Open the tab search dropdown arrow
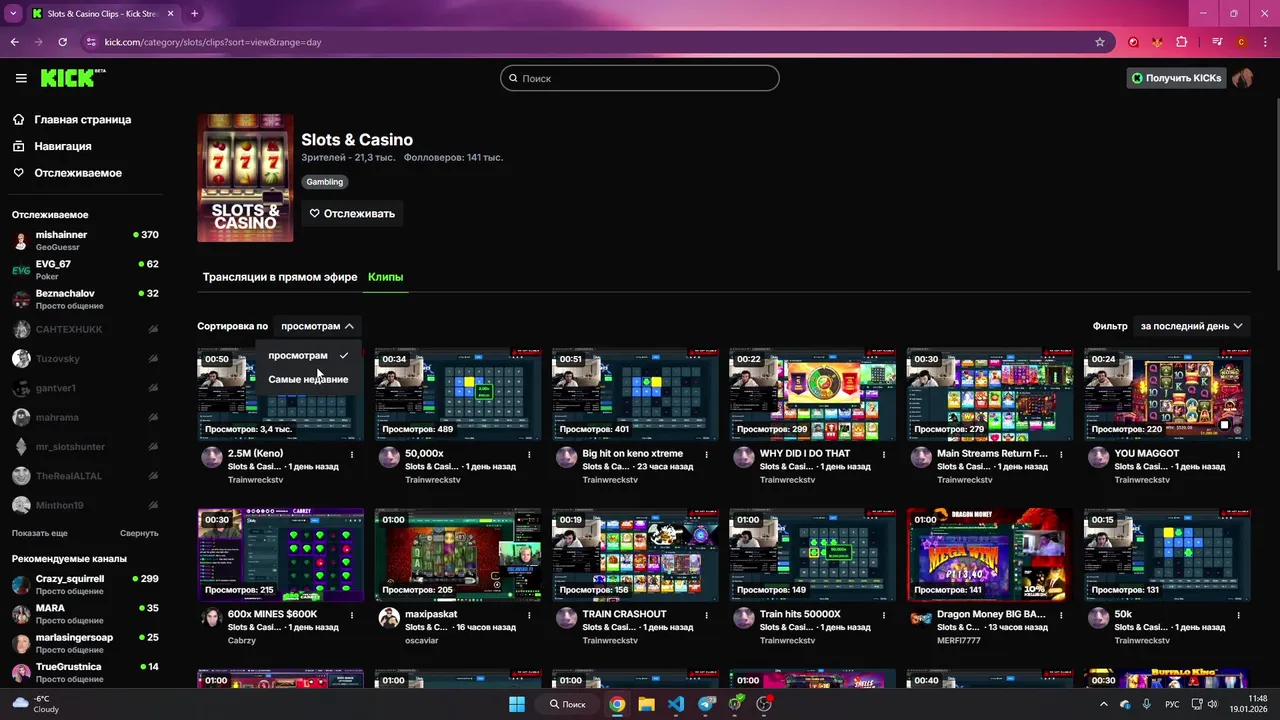 13,14
